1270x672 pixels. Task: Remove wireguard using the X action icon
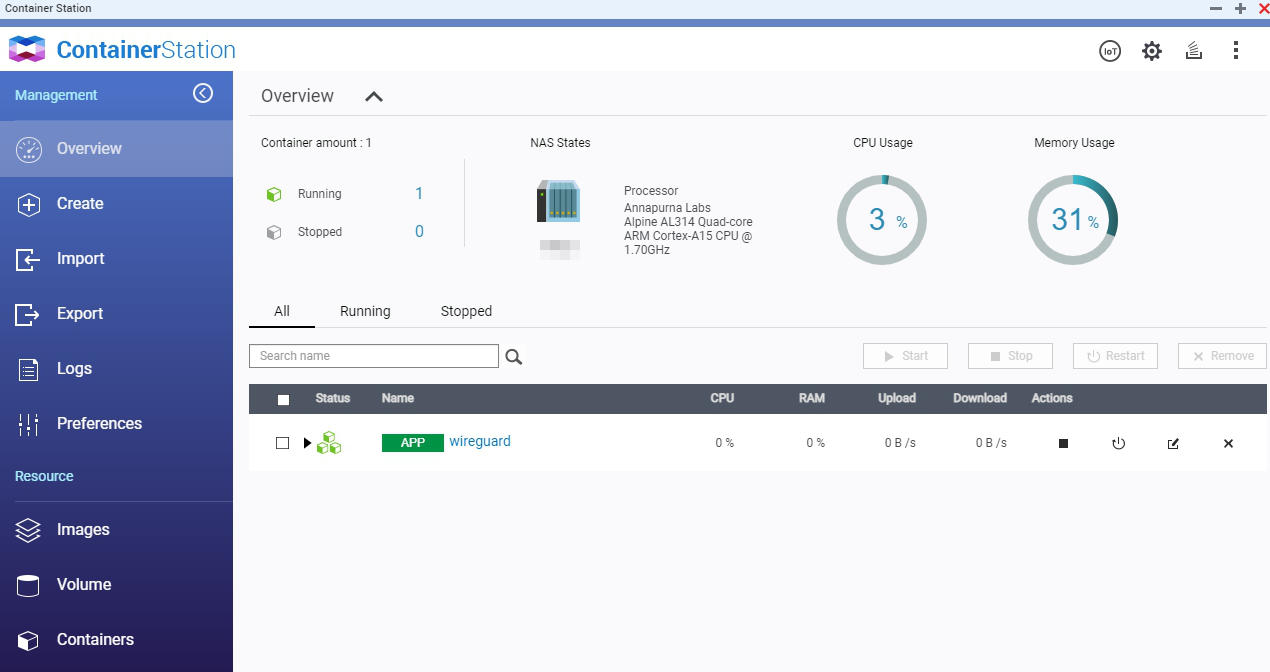click(1228, 443)
